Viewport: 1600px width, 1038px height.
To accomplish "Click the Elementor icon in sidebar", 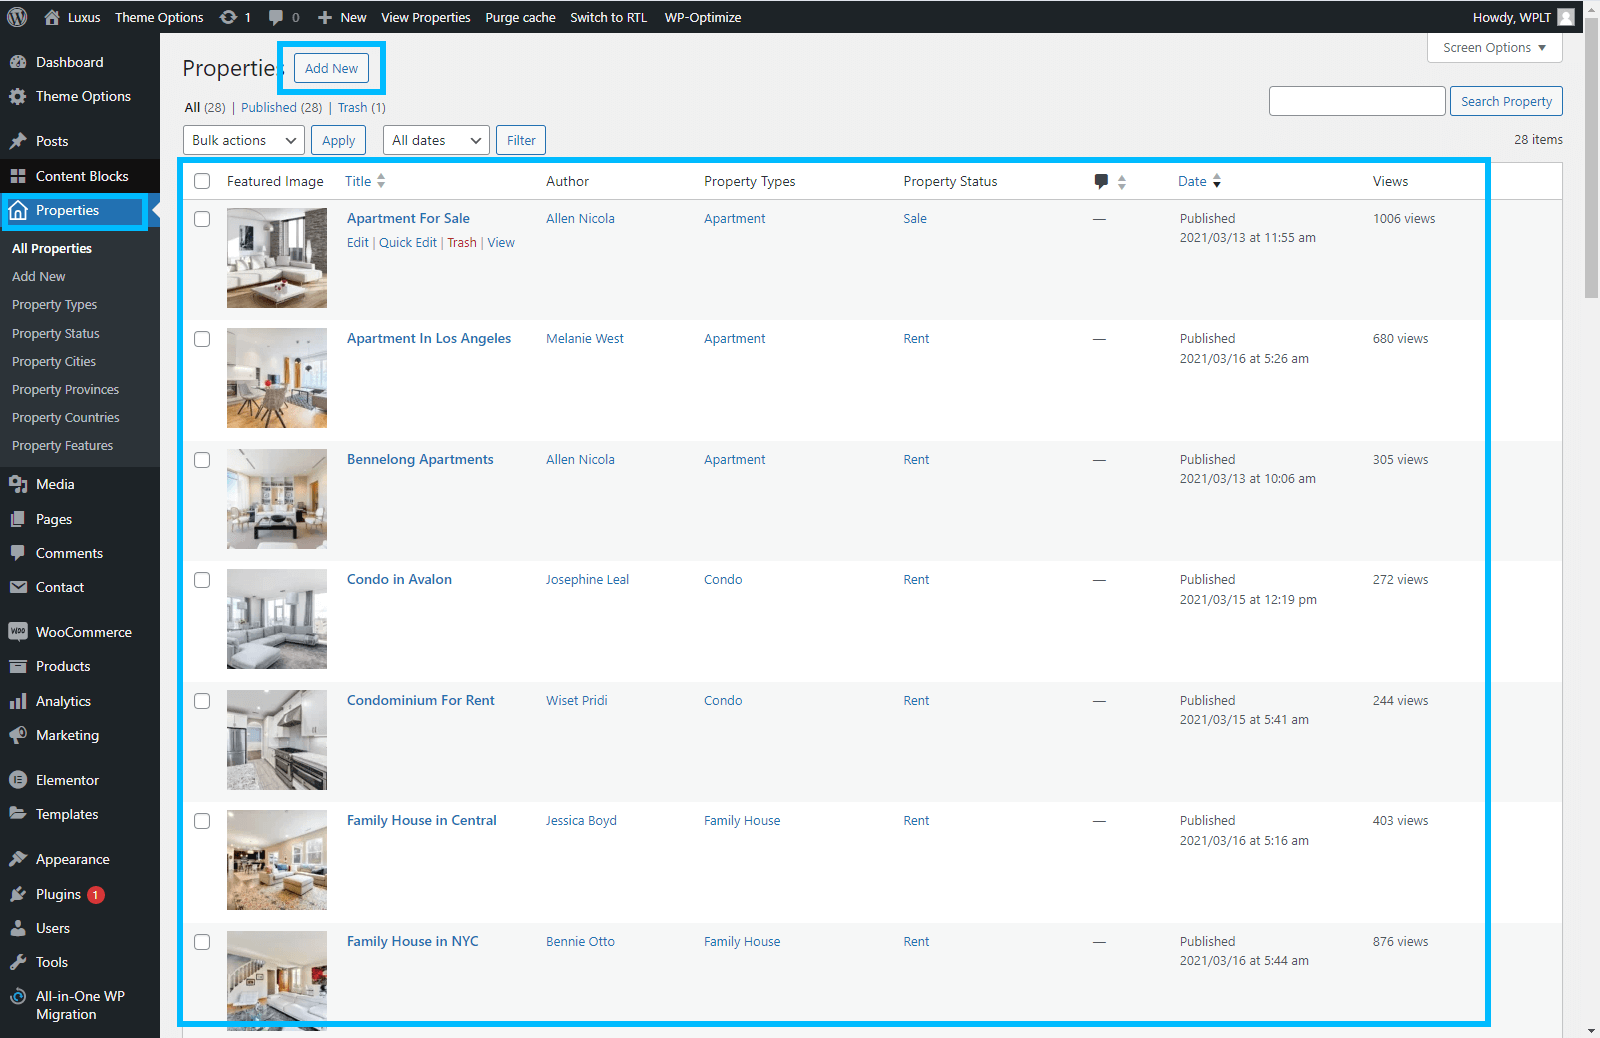I will (18, 780).
